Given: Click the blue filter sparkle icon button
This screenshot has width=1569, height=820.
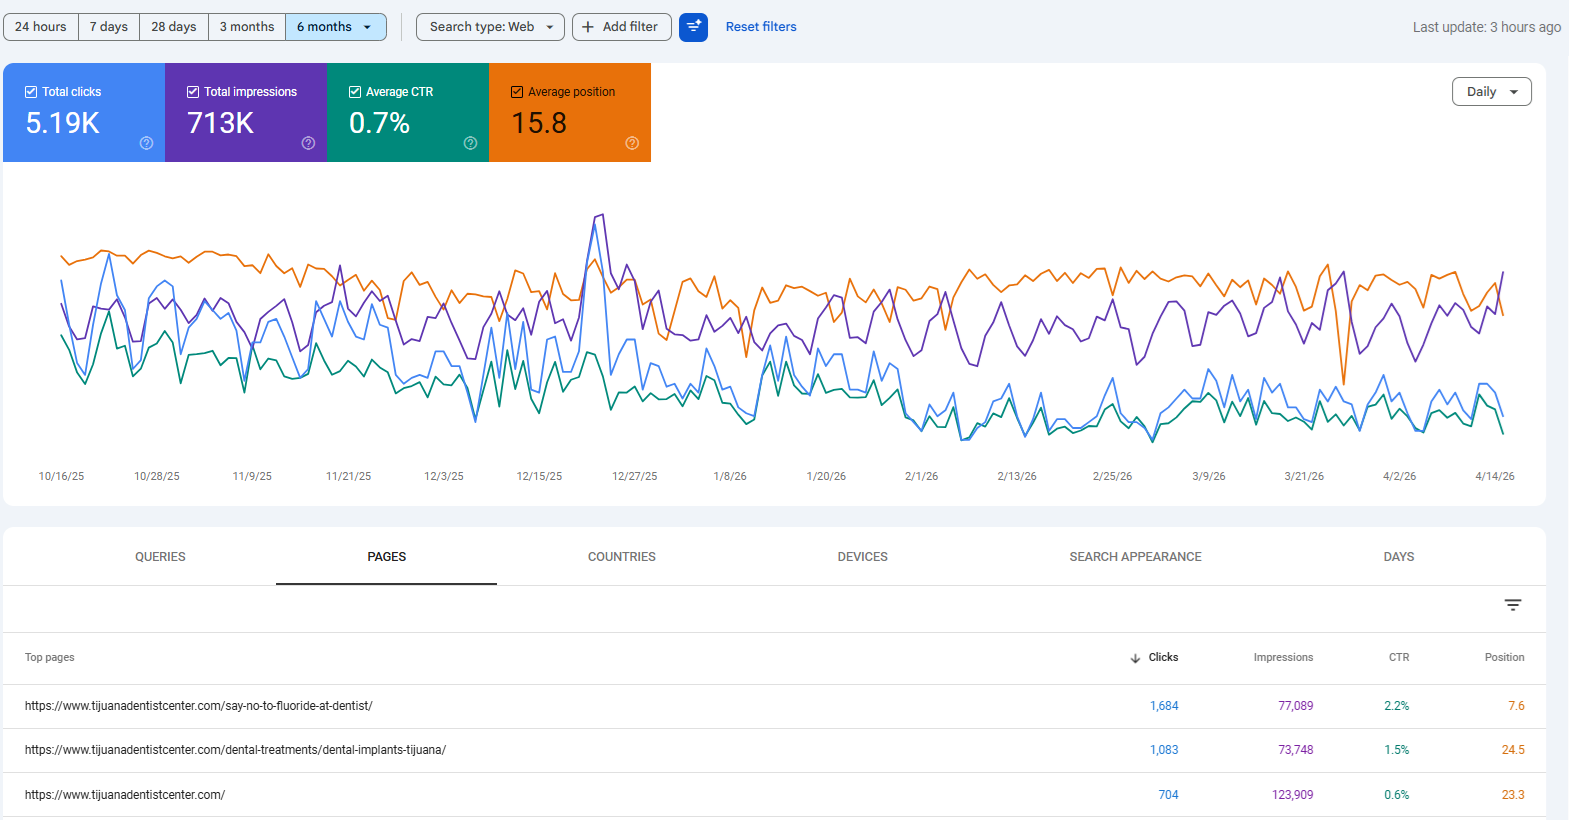Looking at the screenshot, I should pyautogui.click(x=693, y=27).
